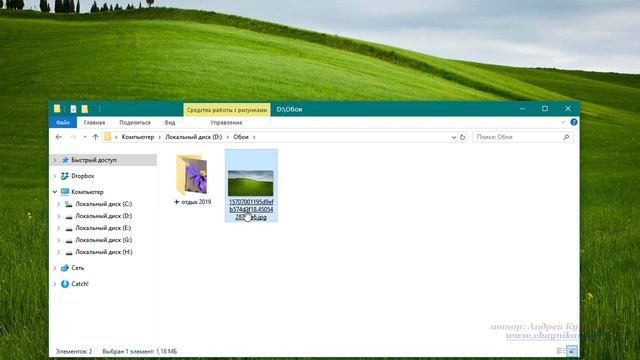Go forward with the right arrow
Screen dimensions: 640x360
(73, 137)
